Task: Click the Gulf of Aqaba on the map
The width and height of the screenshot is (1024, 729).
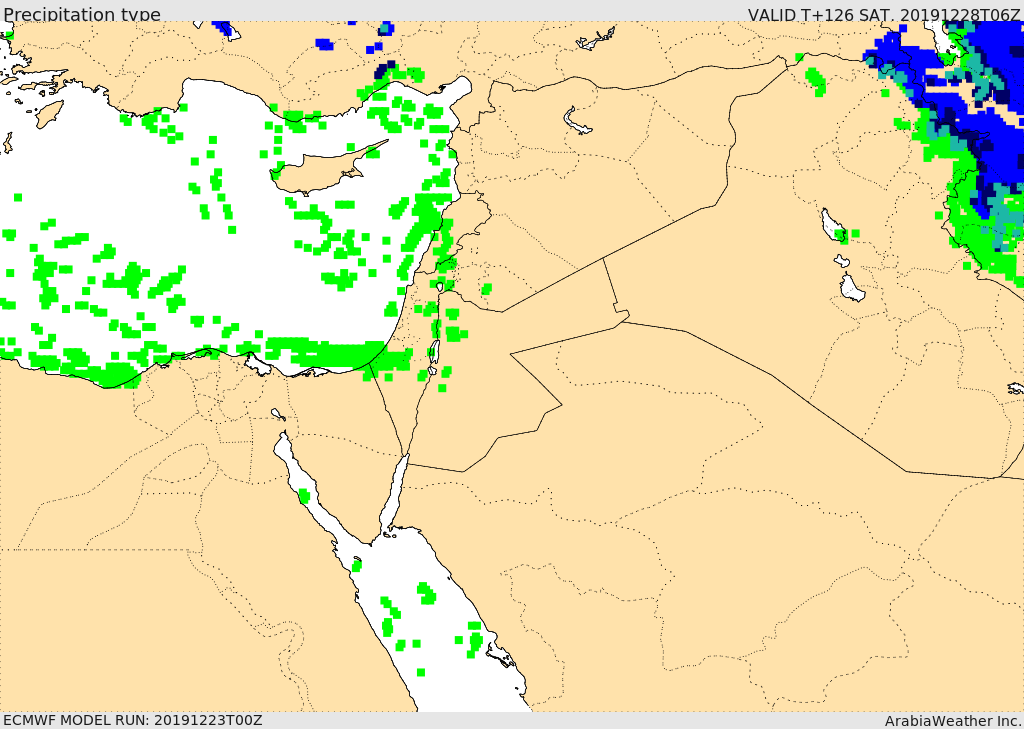Action: (394, 493)
